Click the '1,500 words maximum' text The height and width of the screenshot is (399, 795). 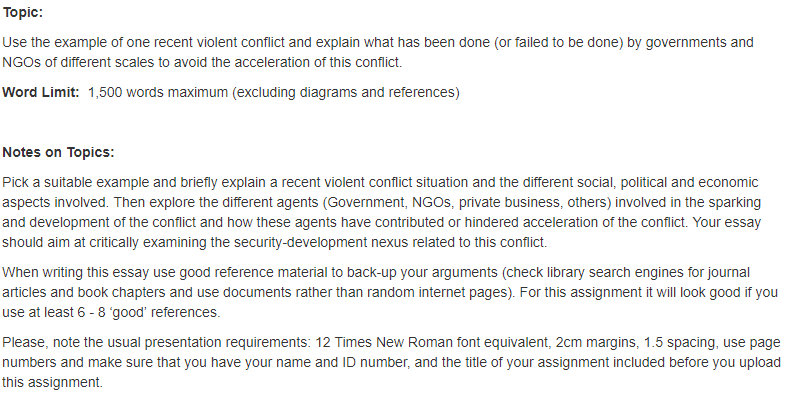click(x=158, y=93)
